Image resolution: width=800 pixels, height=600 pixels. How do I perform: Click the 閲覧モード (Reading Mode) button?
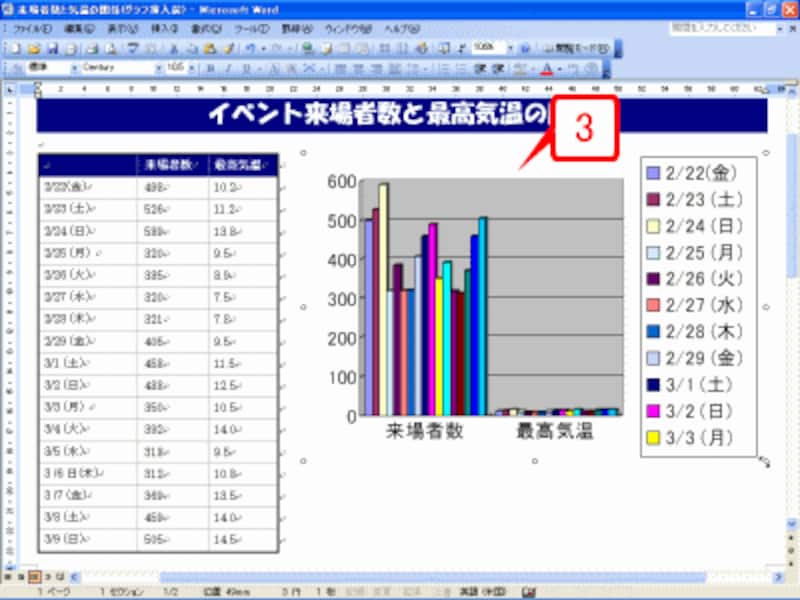(x=578, y=47)
